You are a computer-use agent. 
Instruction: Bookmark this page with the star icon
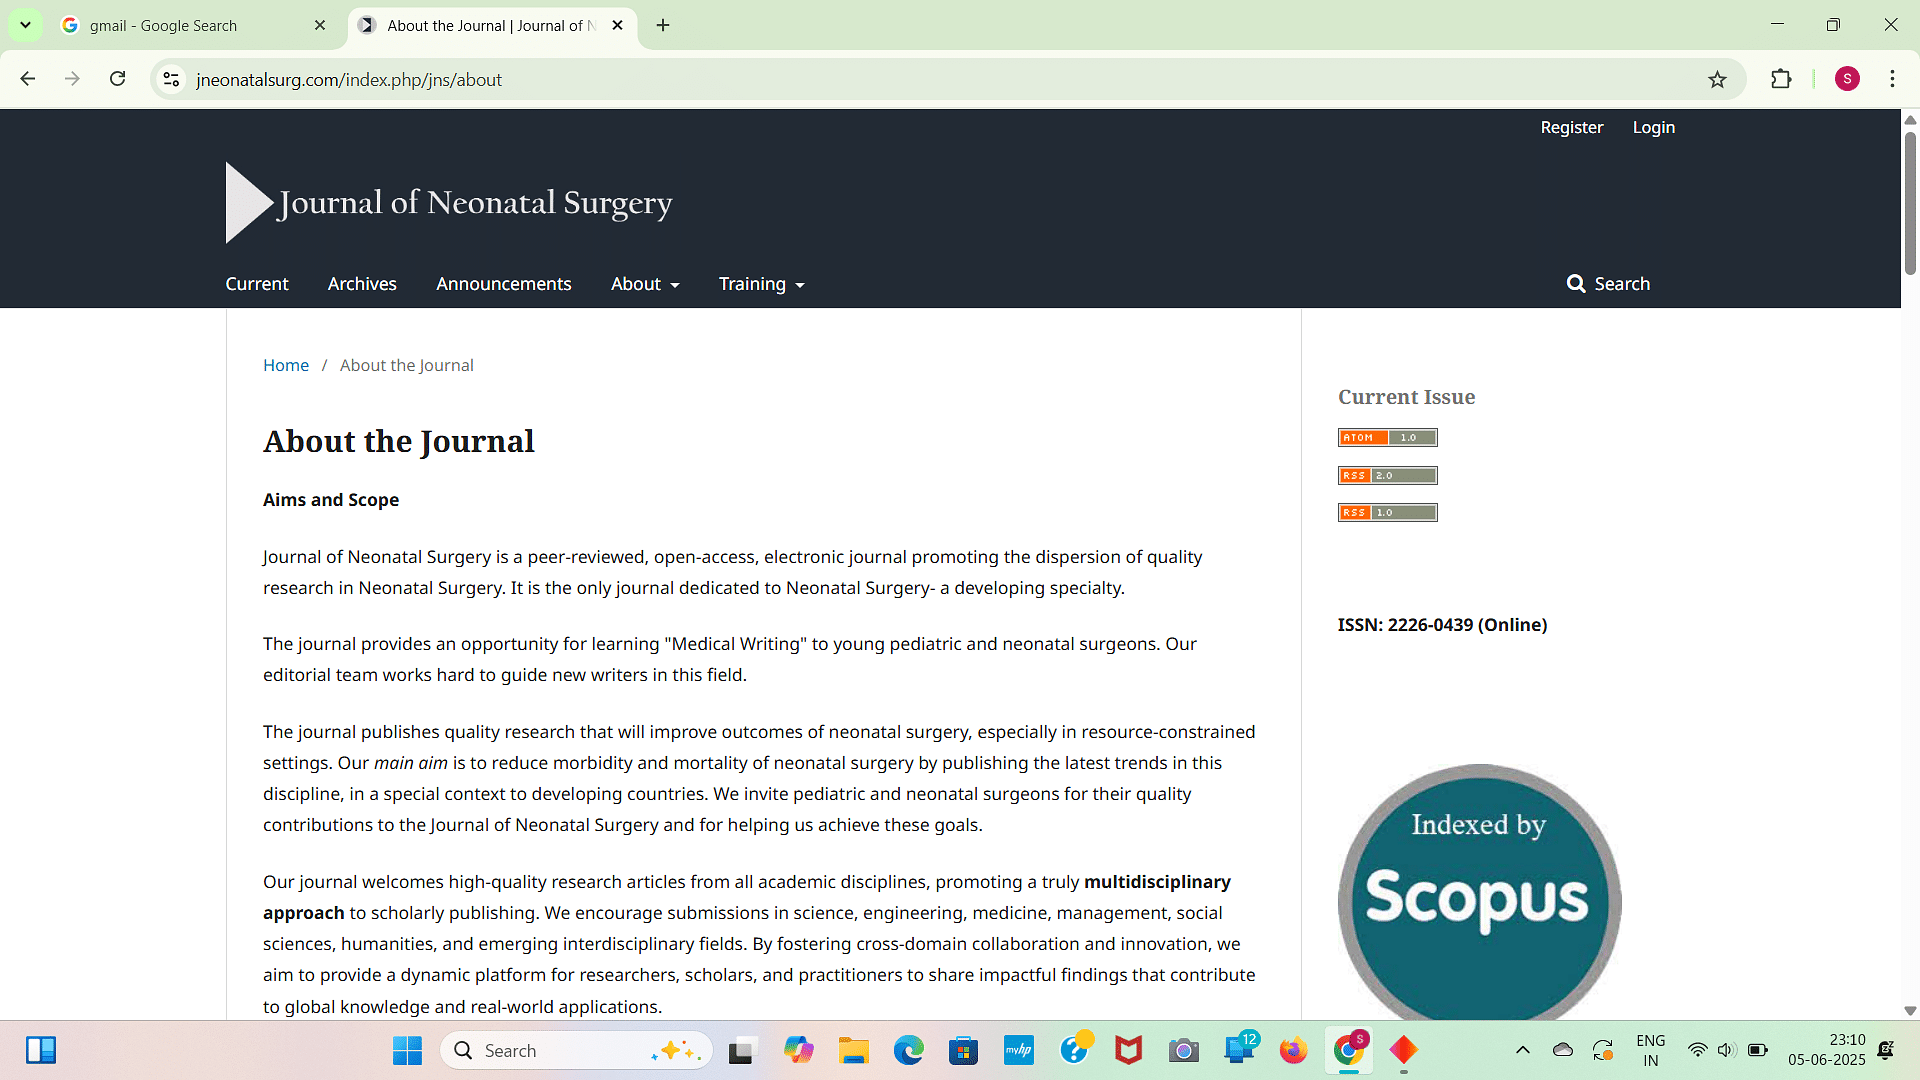click(1717, 79)
